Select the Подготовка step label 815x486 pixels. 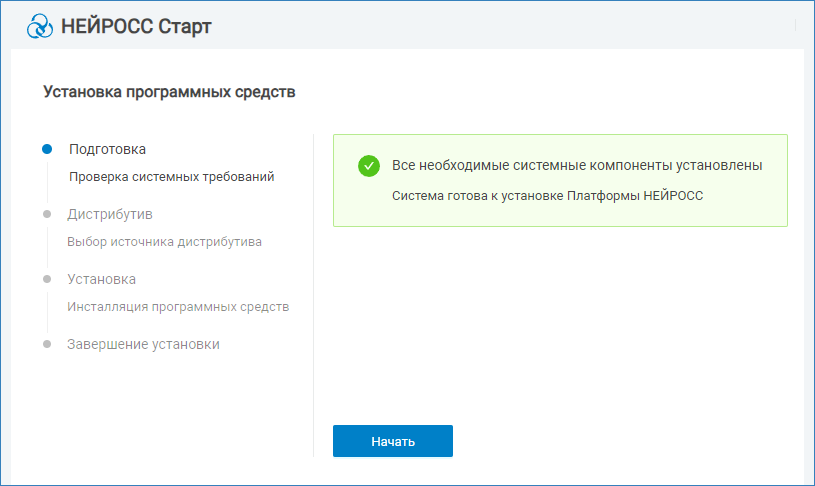click(107, 150)
